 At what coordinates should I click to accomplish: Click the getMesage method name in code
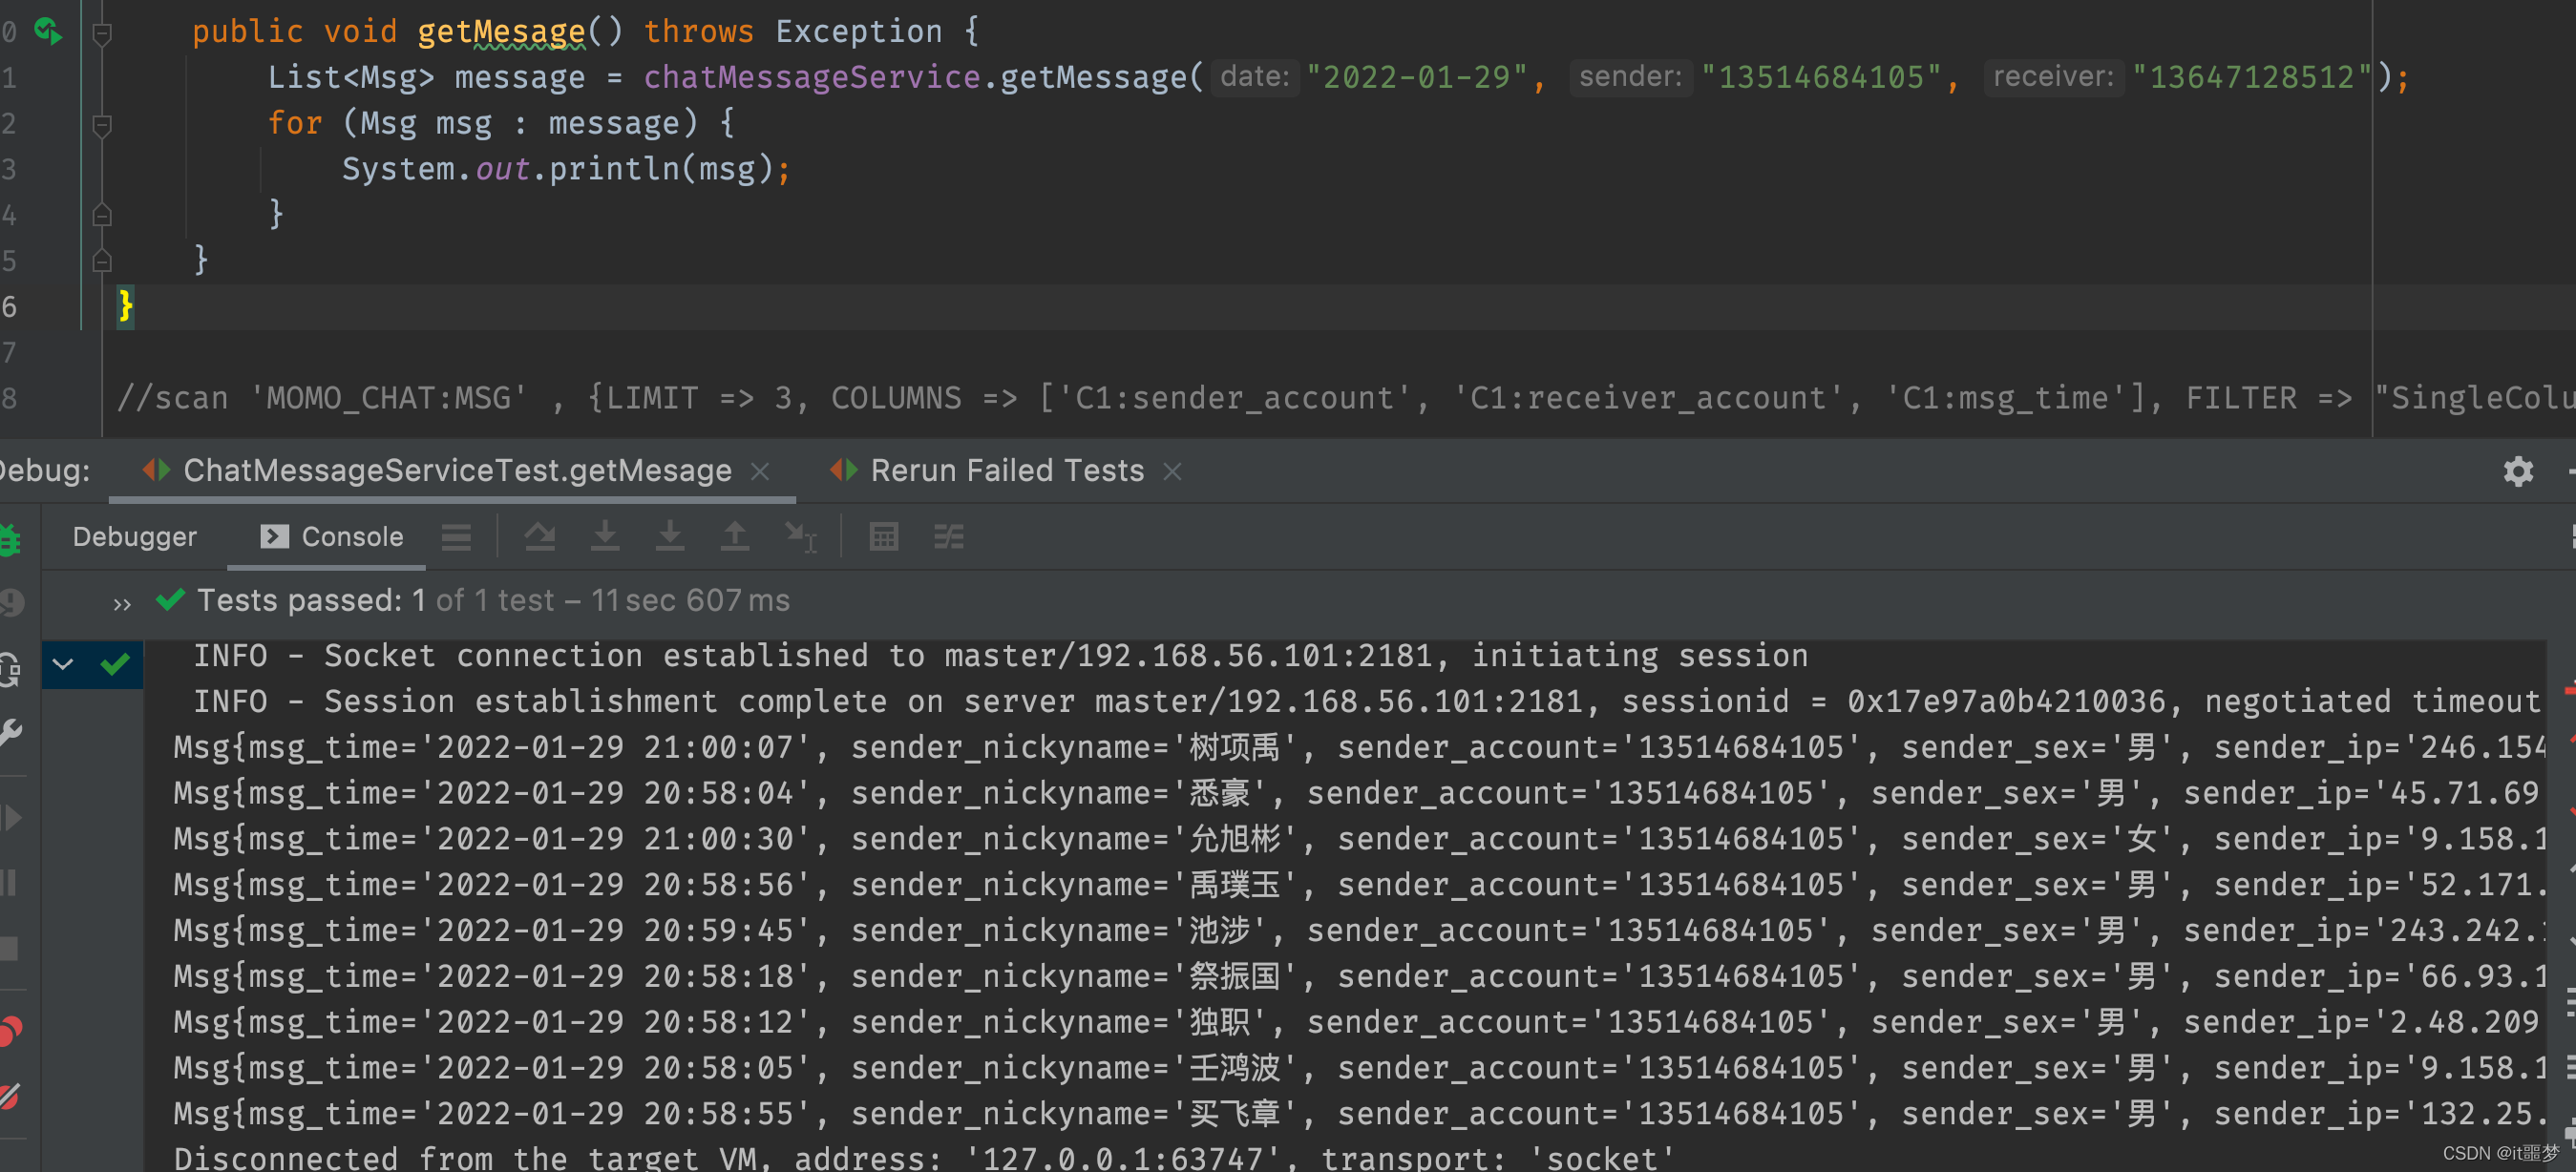(501, 32)
